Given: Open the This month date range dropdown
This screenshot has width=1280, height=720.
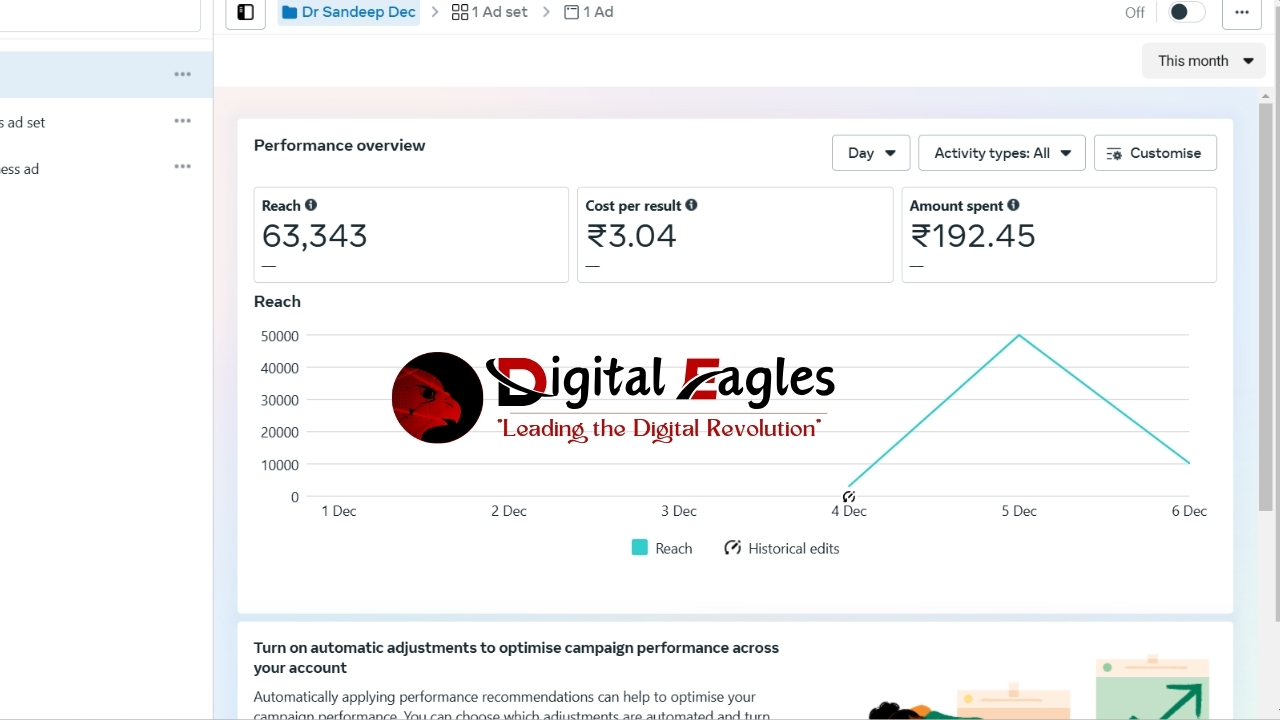Looking at the screenshot, I should point(1204,61).
